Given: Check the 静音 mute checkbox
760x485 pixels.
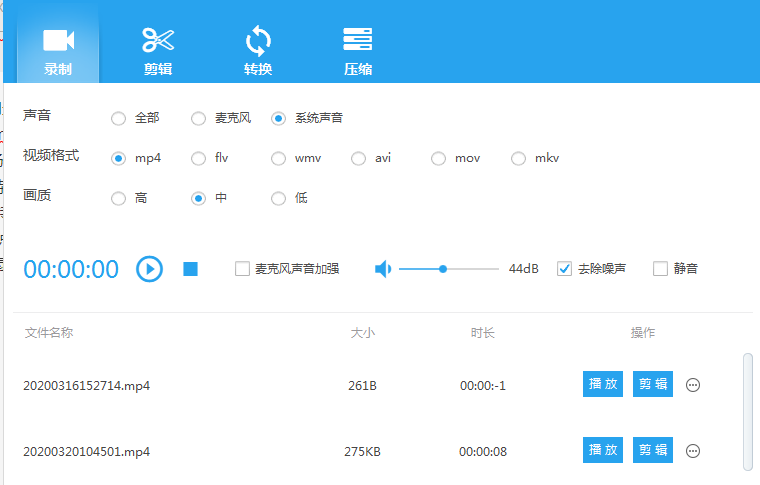Looking at the screenshot, I should (660, 268).
